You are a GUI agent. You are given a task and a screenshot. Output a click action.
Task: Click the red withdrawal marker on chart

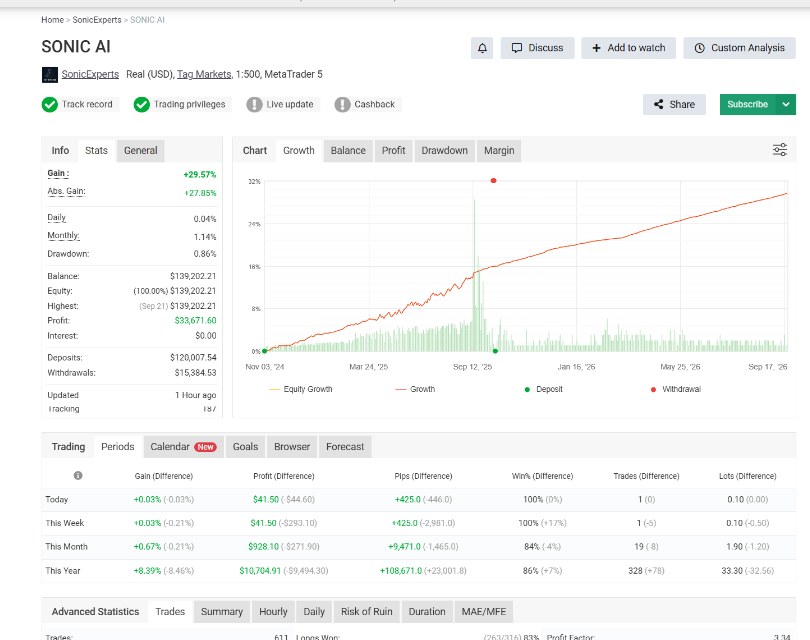pyautogui.click(x=493, y=181)
